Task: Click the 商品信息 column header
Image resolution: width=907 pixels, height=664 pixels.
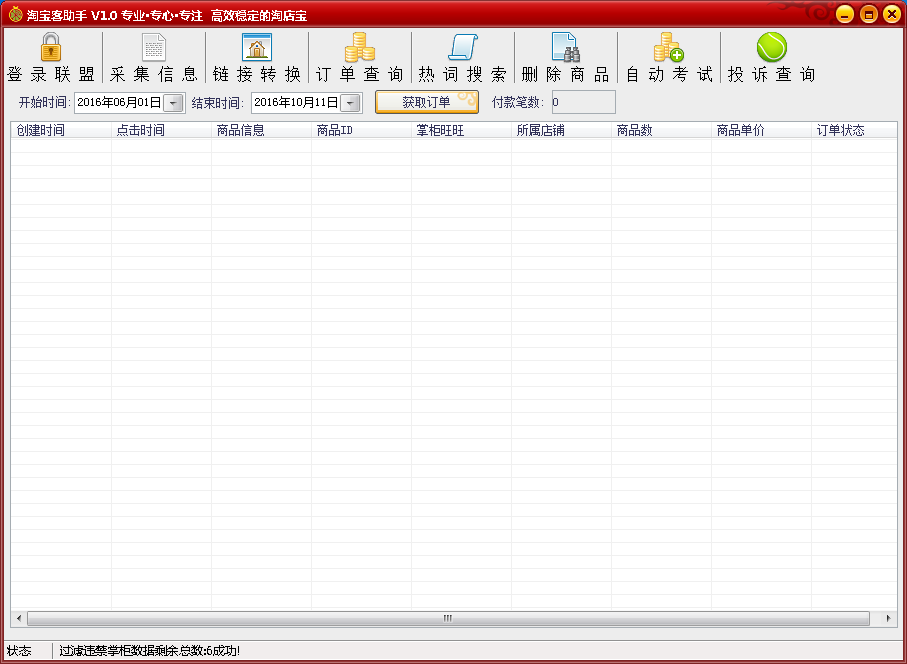Action: point(261,131)
